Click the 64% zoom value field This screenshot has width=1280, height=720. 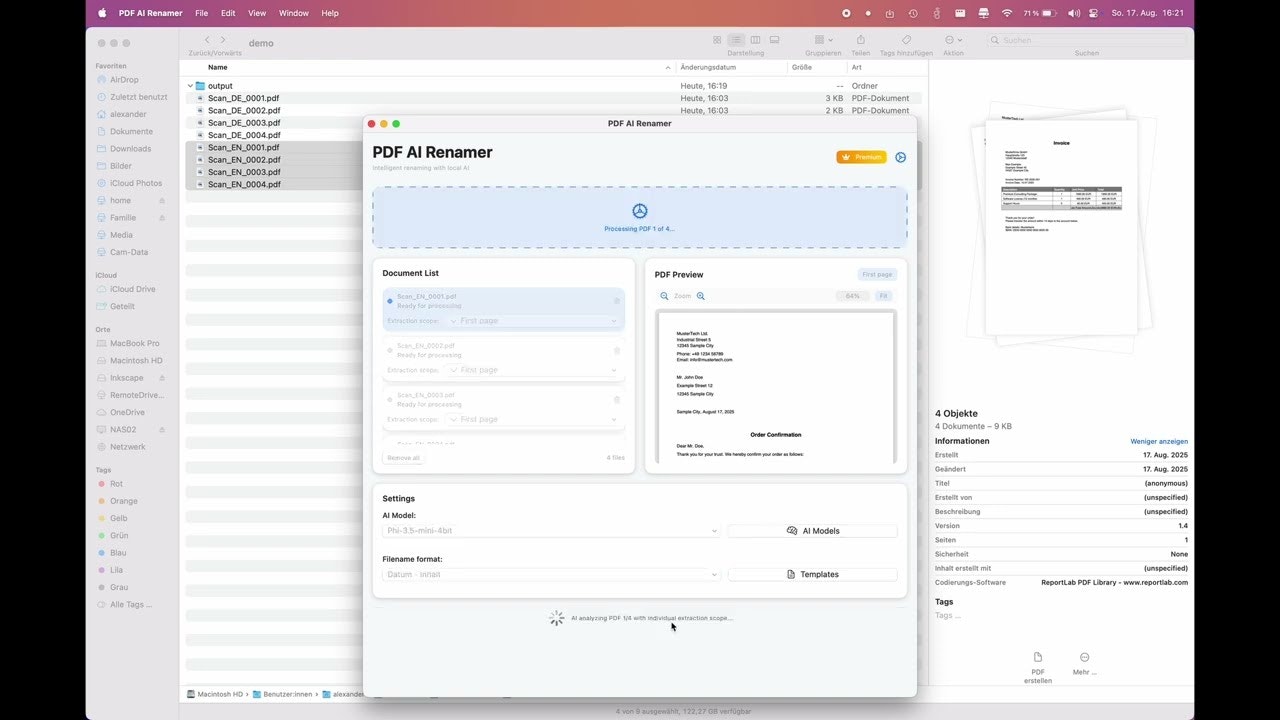coord(852,296)
